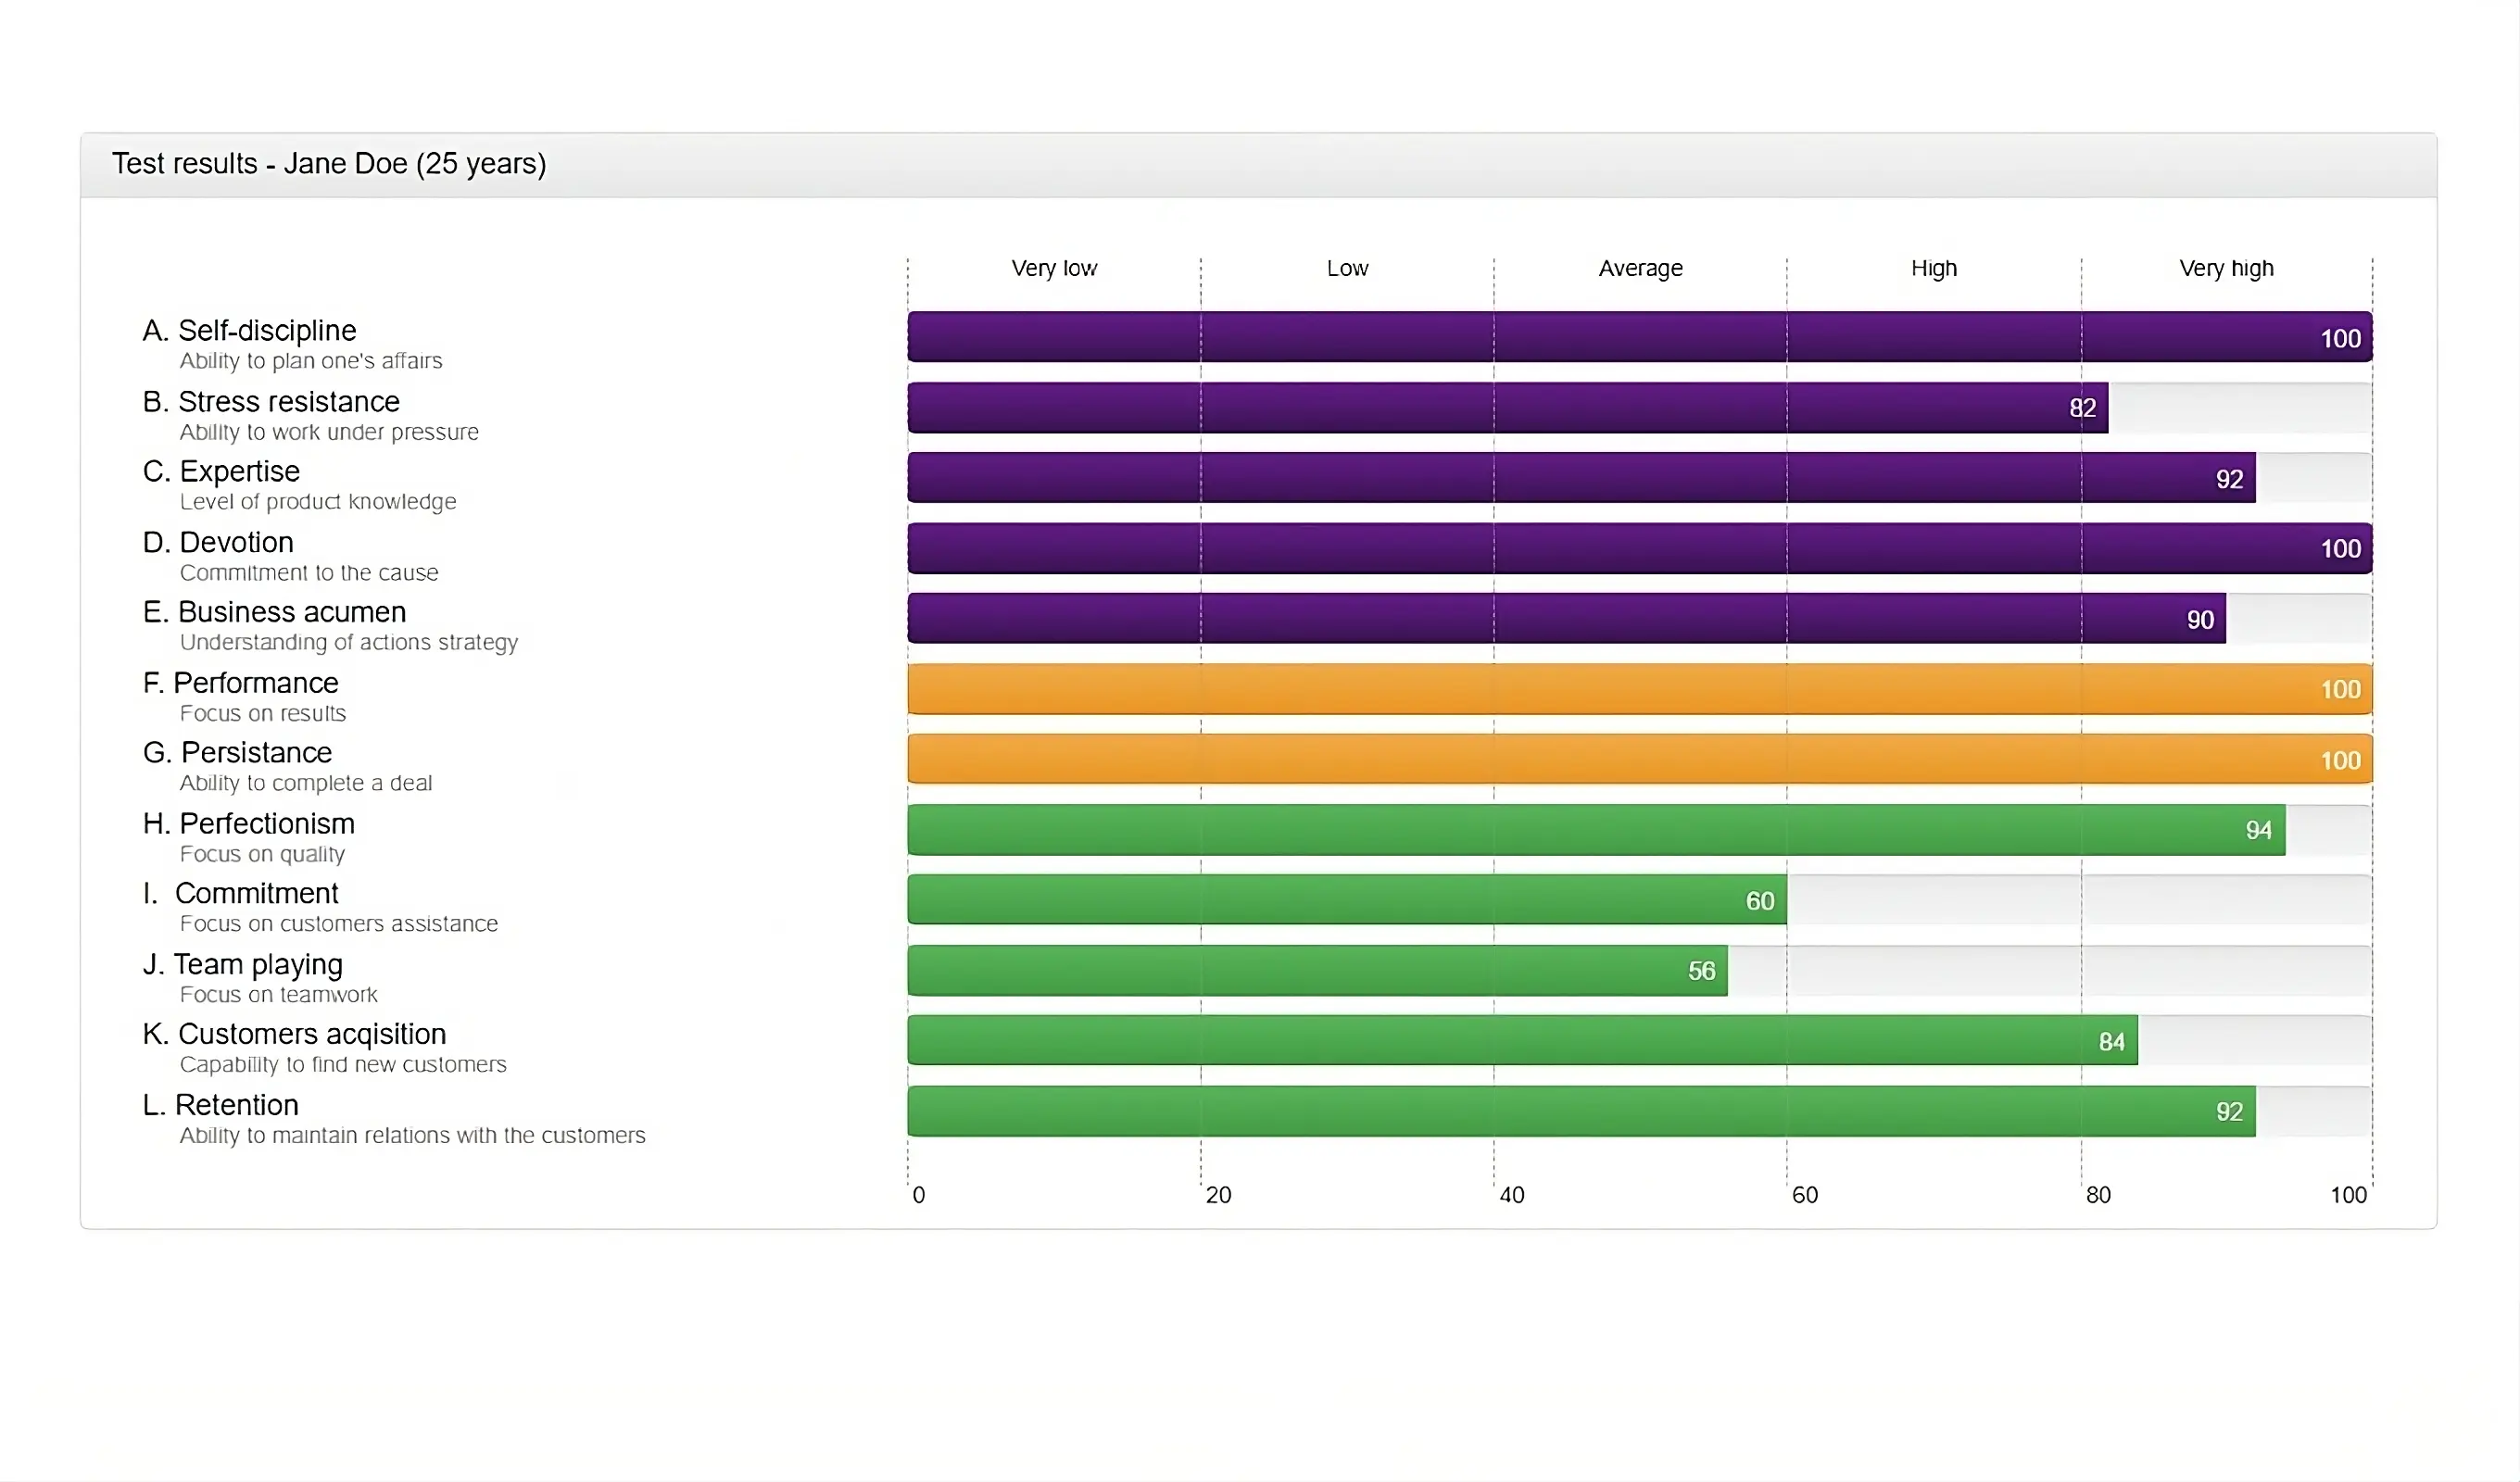This screenshot has height=1482, width=2520.
Task: Click the Expertise bar value 92
Action: (2229, 479)
